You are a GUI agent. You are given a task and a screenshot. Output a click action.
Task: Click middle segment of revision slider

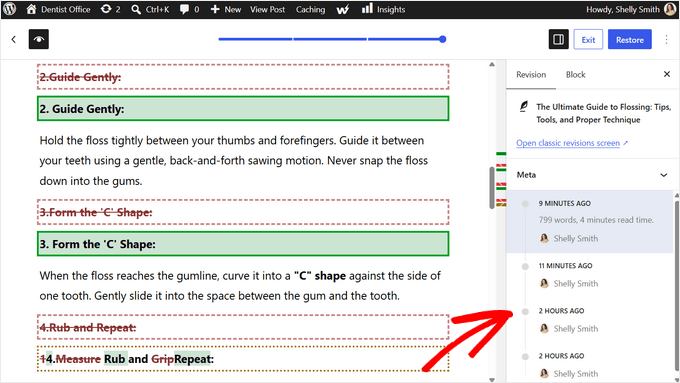point(330,39)
